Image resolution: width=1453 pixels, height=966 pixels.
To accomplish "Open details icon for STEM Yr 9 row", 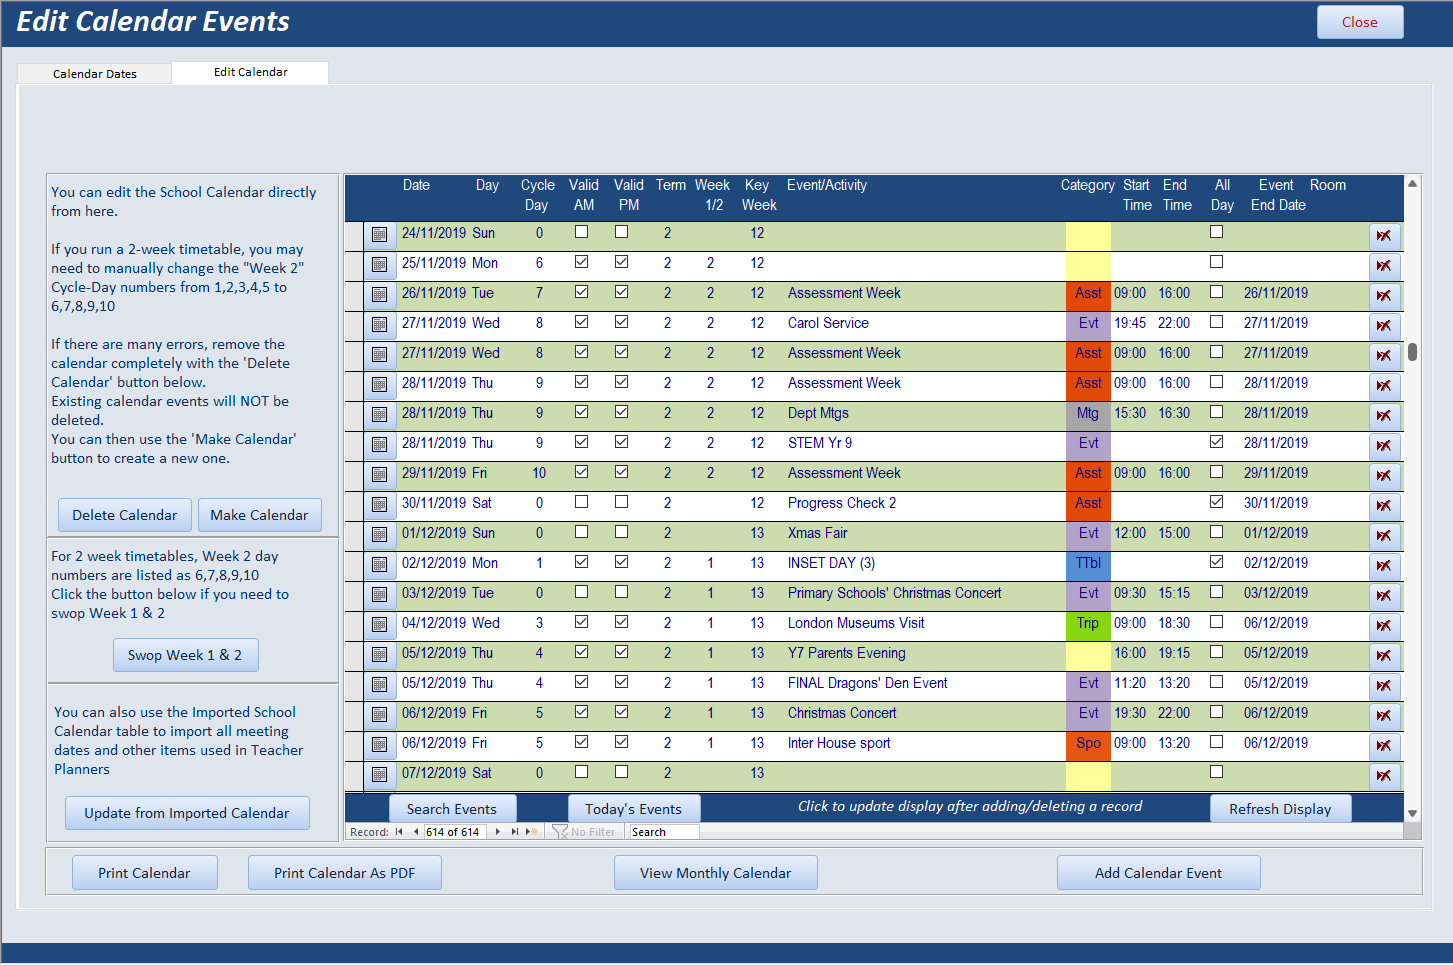I will point(379,445).
